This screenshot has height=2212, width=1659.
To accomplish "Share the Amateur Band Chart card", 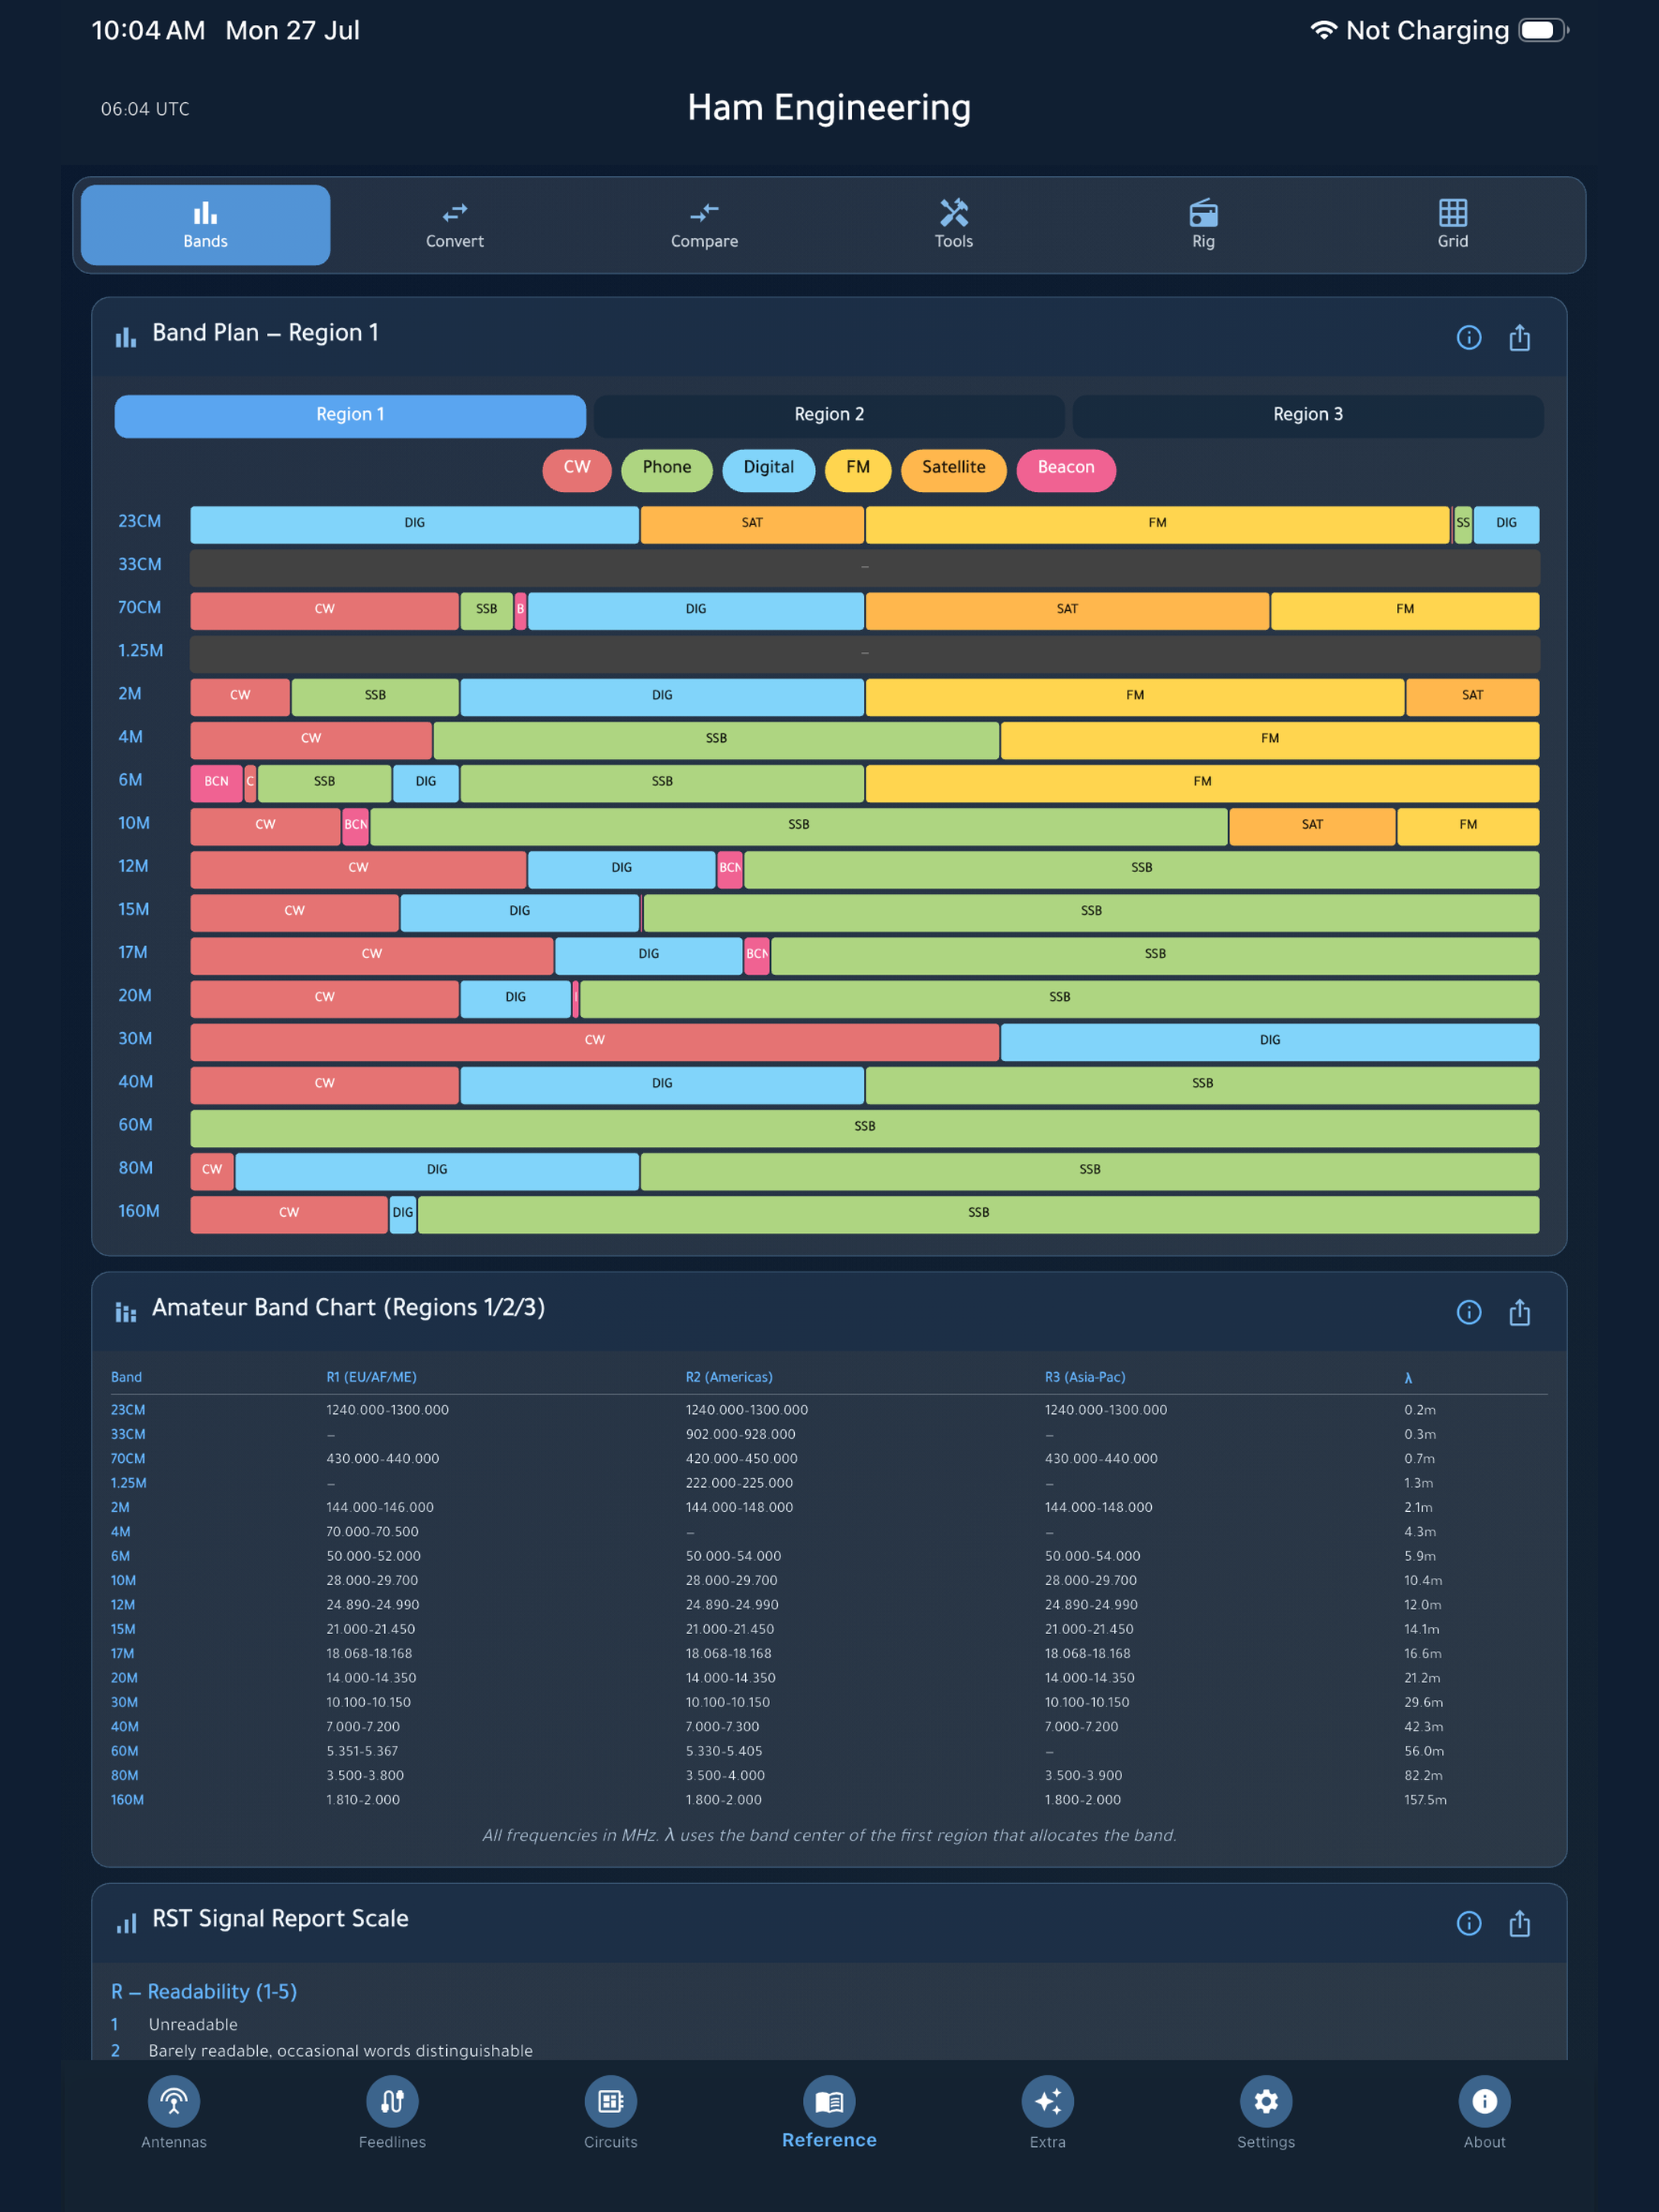I will [x=1519, y=1312].
